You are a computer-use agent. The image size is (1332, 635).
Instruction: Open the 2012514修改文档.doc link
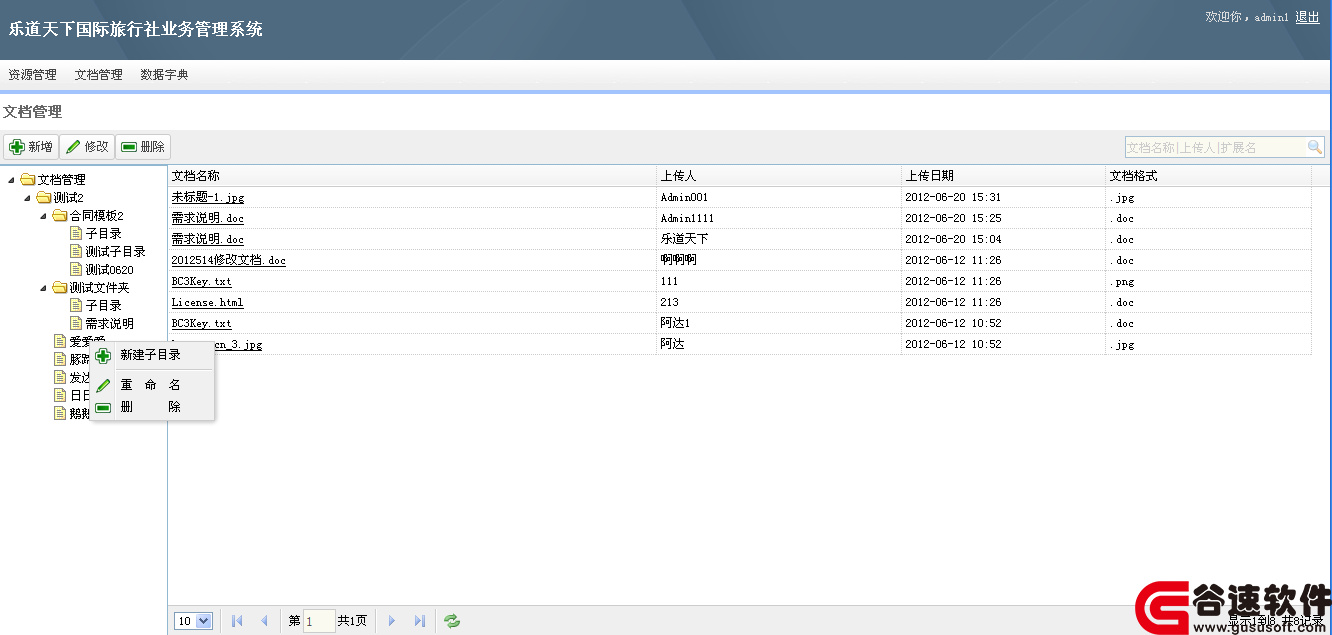click(228, 260)
